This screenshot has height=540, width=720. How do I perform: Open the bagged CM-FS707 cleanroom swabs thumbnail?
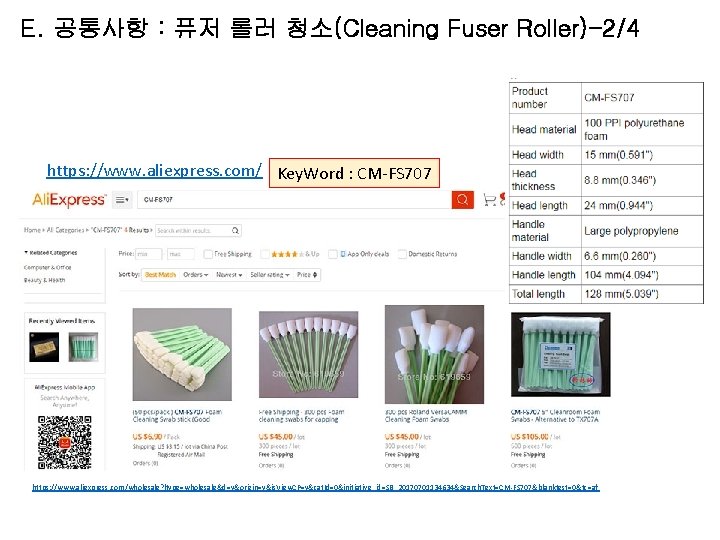pyautogui.click(x=561, y=354)
